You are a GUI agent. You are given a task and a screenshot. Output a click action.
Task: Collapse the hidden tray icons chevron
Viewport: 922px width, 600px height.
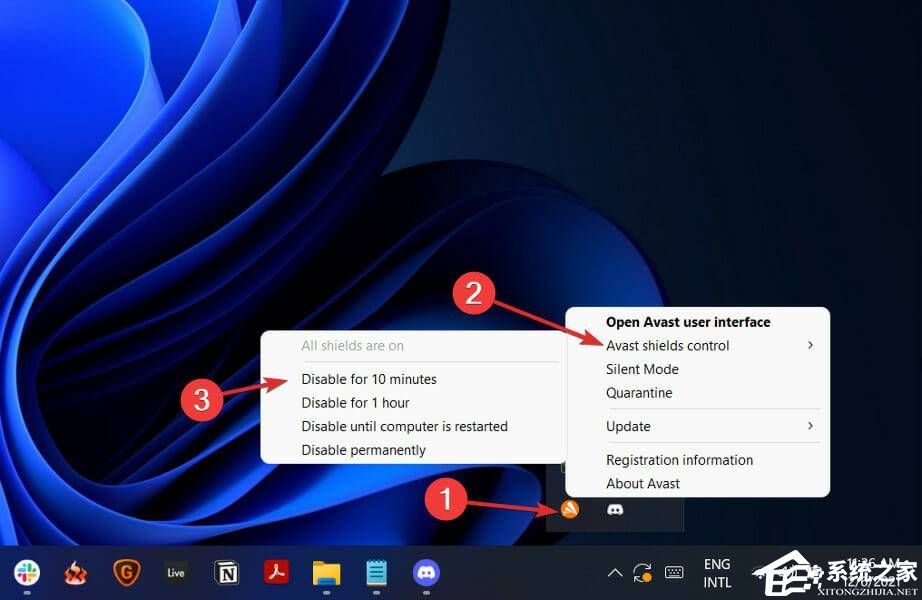tap(615, 572)
